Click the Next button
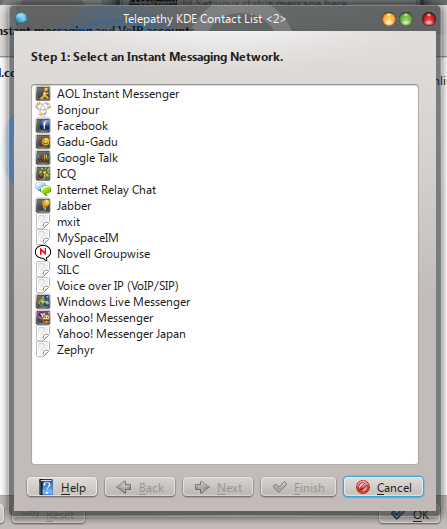The image size is (447, 529). [x=218, y=487]
